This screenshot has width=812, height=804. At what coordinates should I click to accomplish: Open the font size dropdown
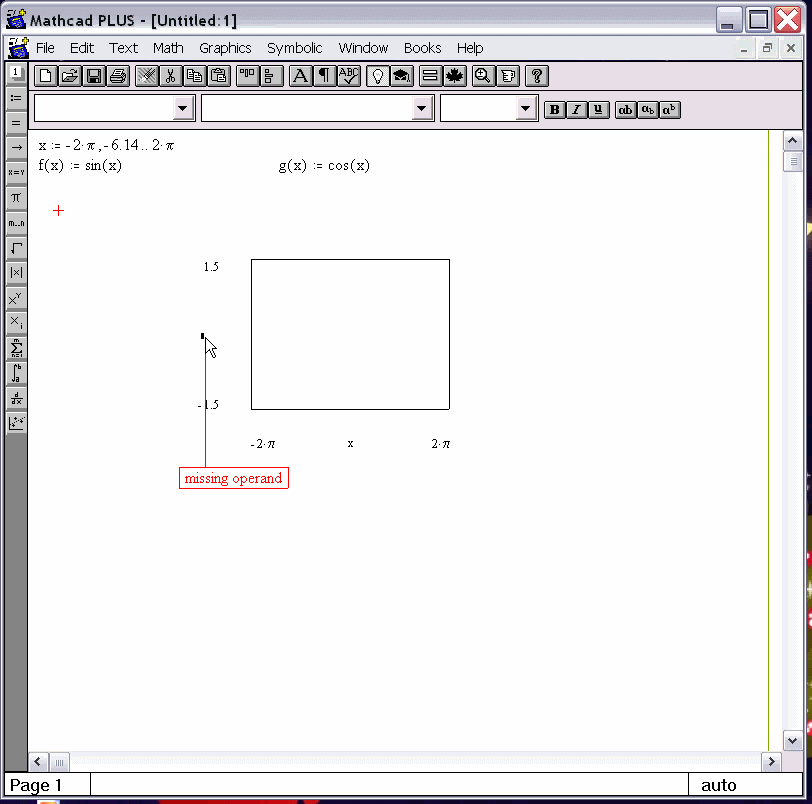coord(526,109)
